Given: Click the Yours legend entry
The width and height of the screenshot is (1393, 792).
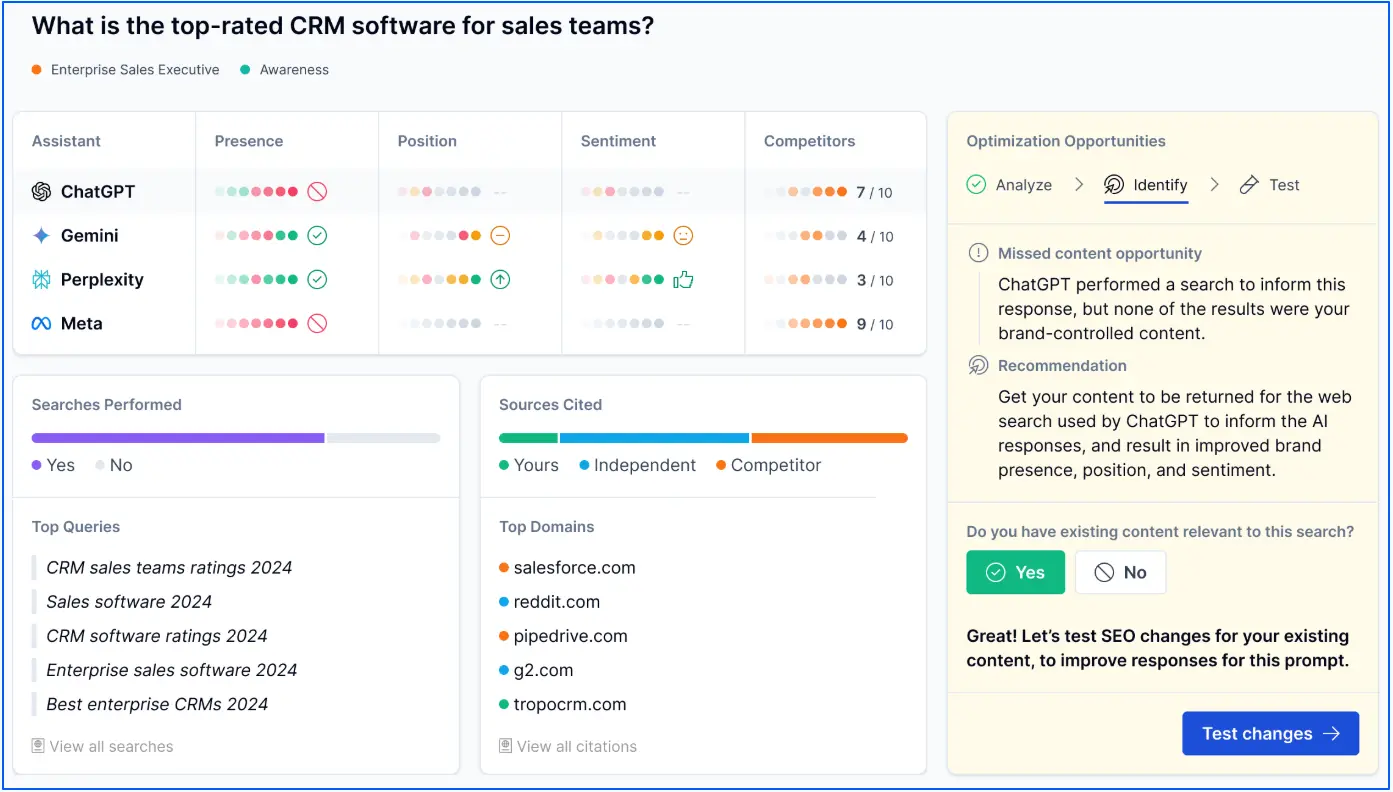Looking at the screenshot, I should (x=529, y=465).
